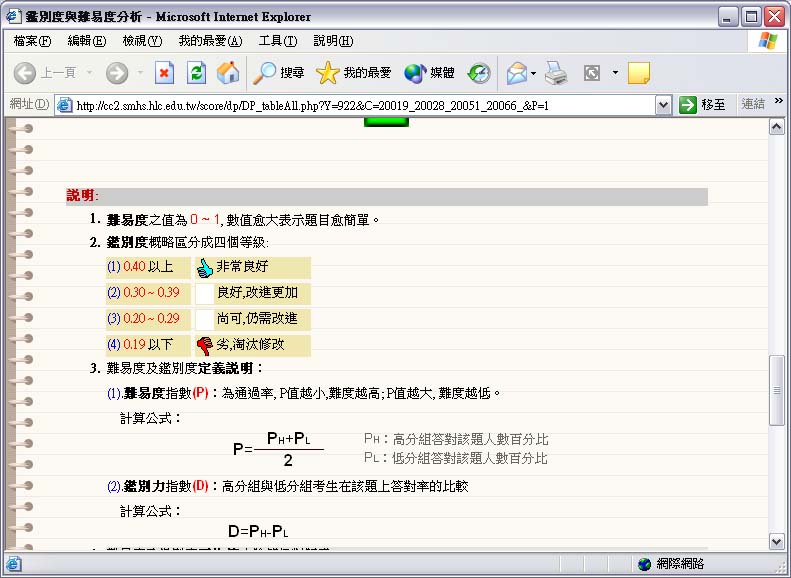
Task: Show the browsing History pane
Action: point(479,73)
